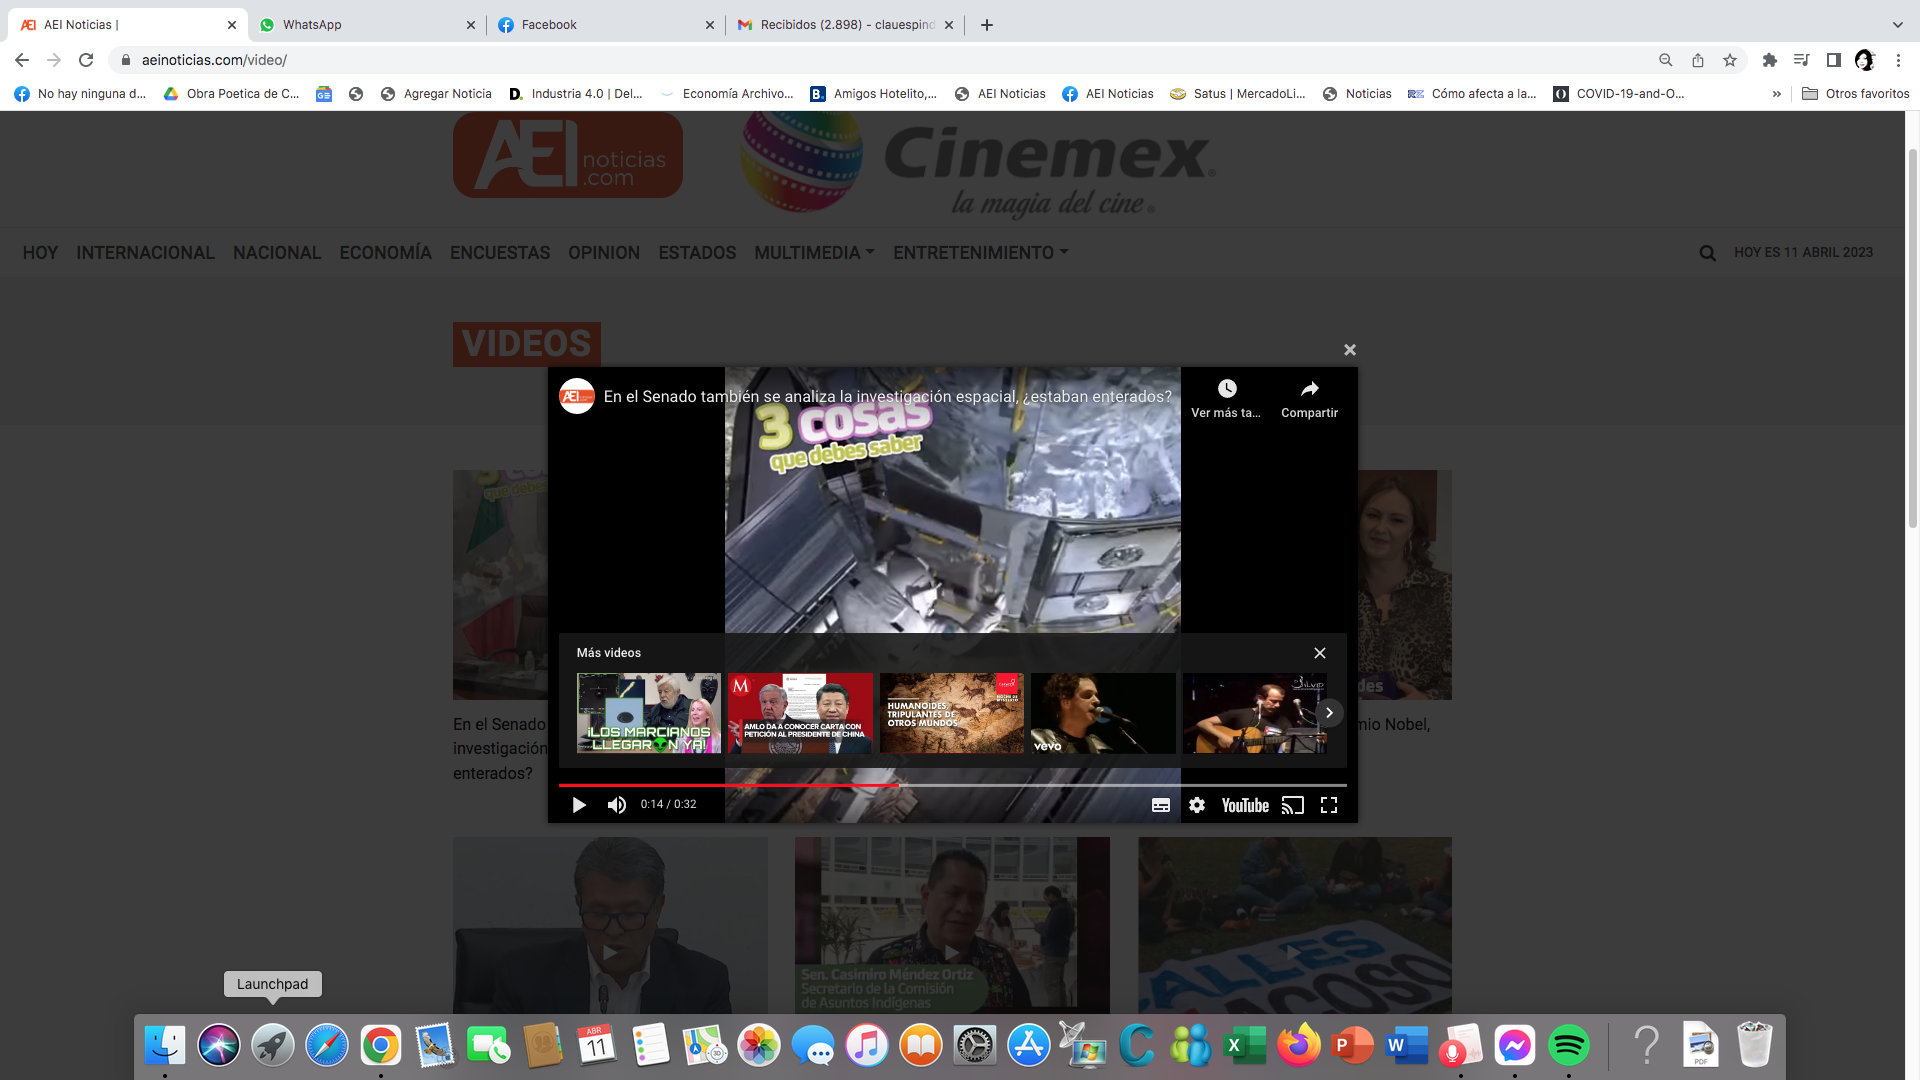Screen dimensions: 1920x1080
Task: Cast the video to a device
Action: [x=1293, y=805]
